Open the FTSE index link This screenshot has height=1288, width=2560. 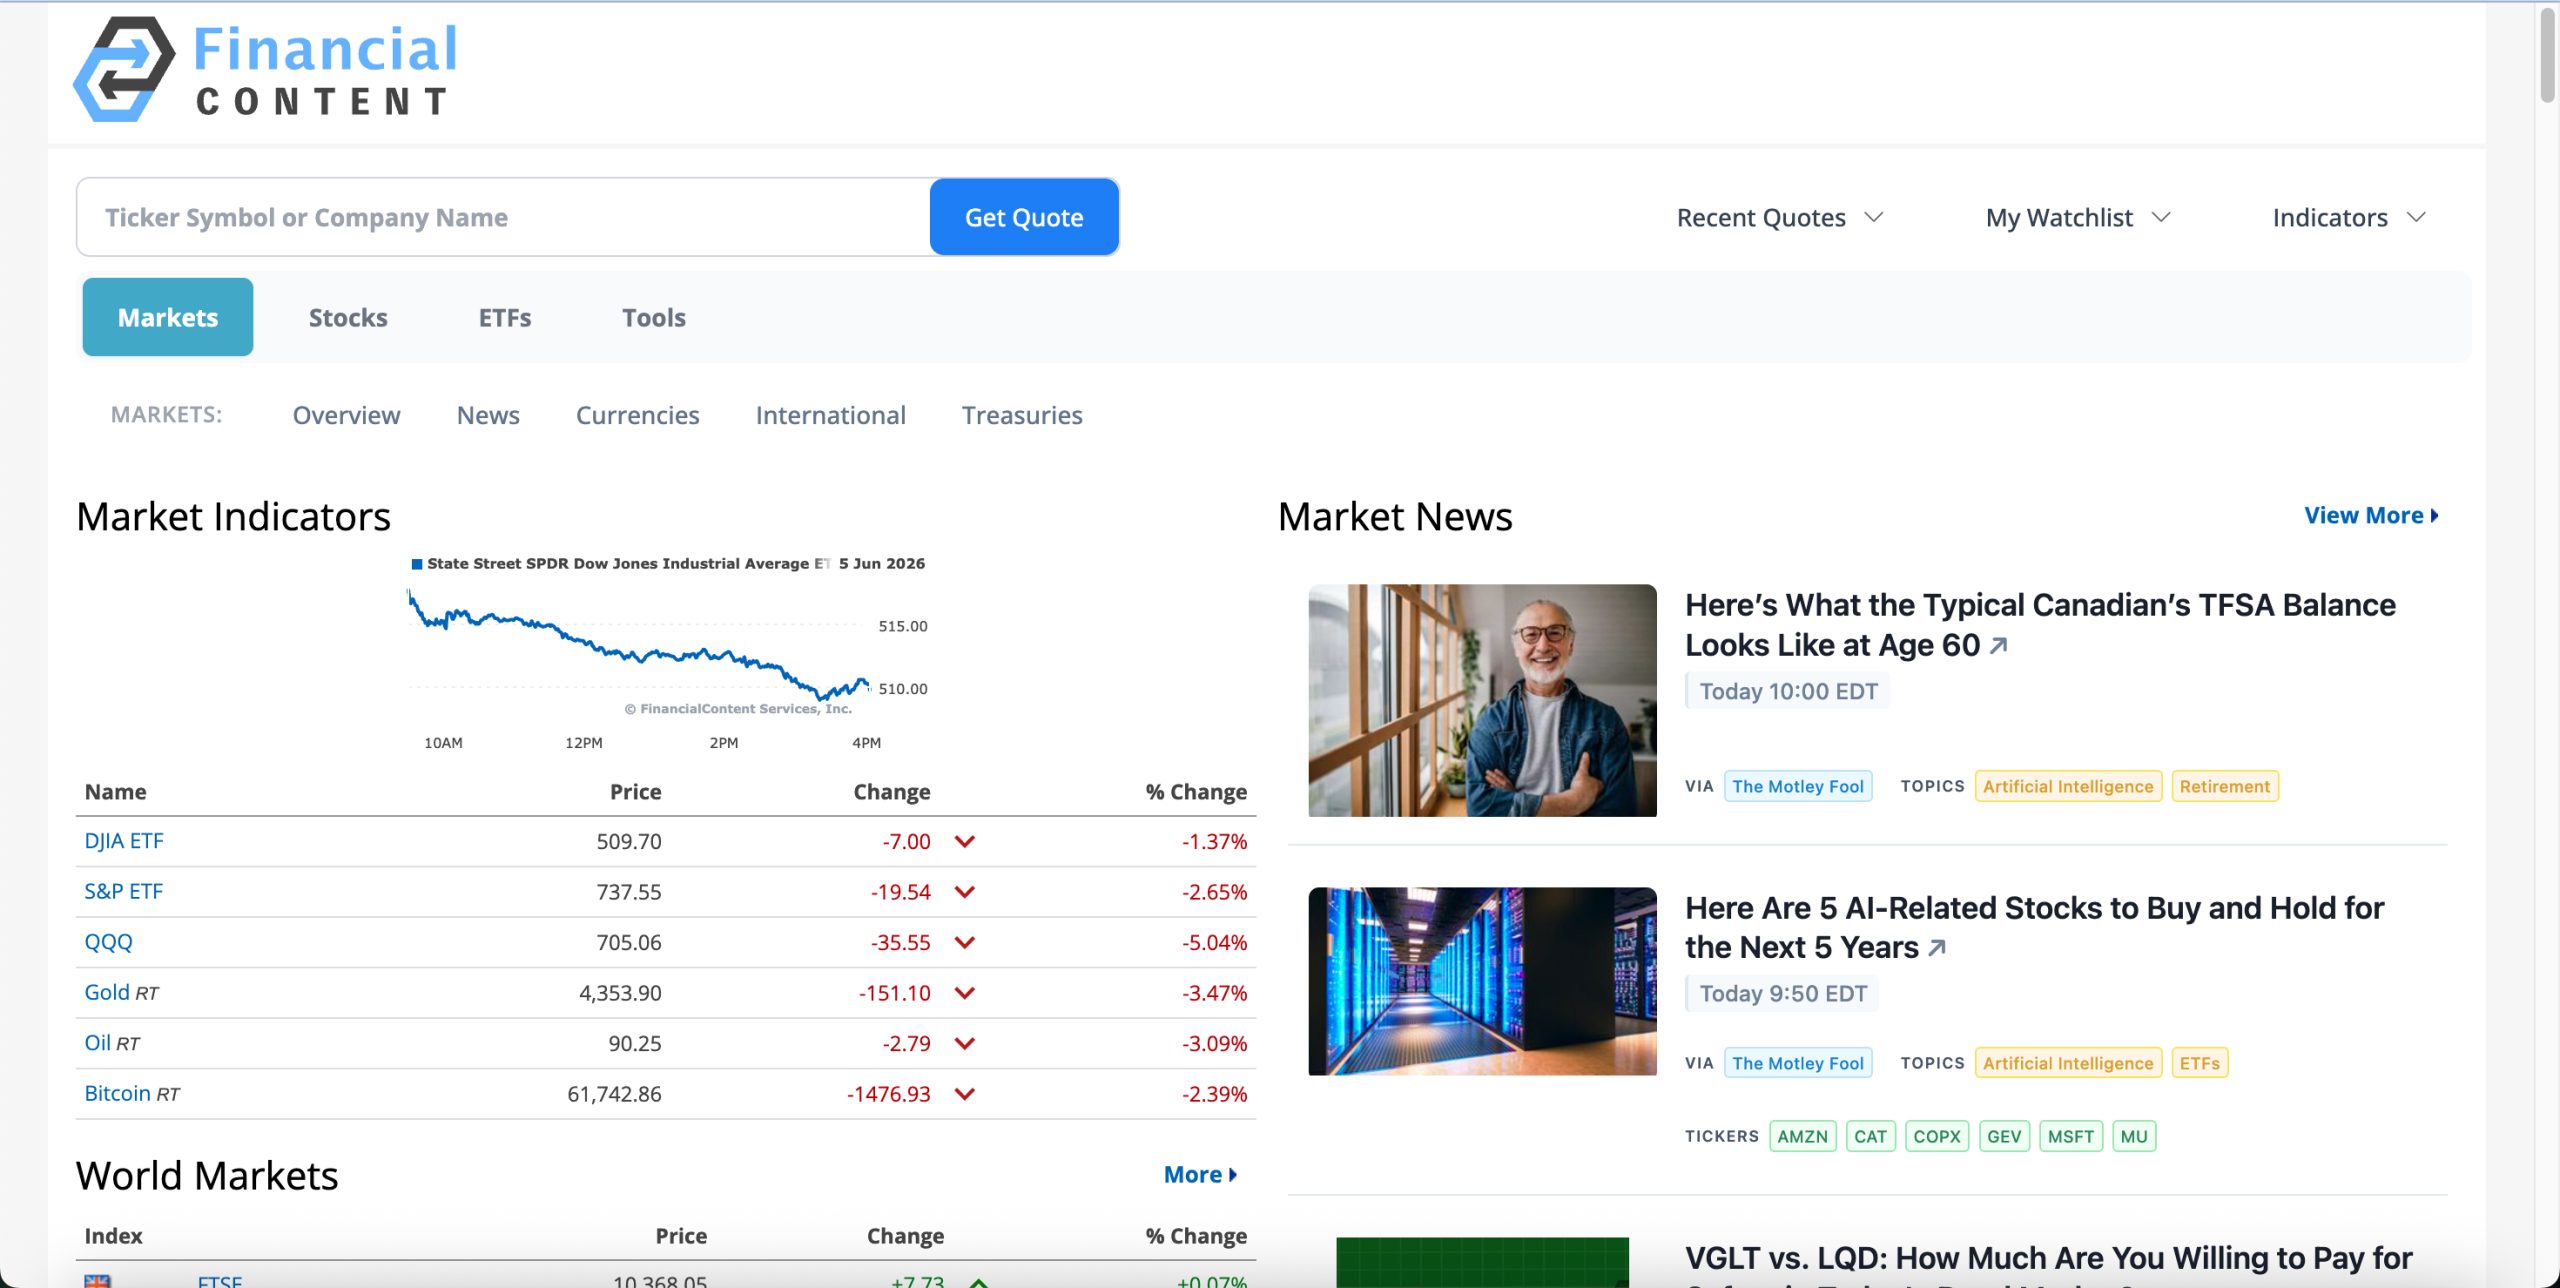click(x=220, y=1281)
